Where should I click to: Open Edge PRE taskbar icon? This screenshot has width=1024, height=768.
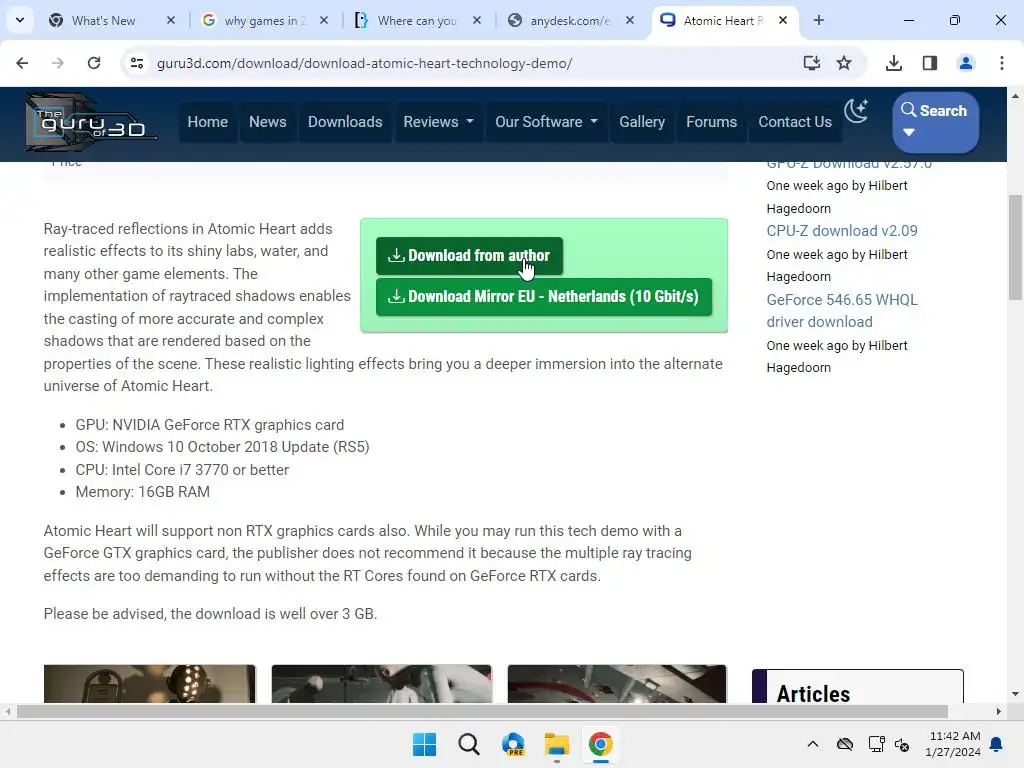click(513, 744)
